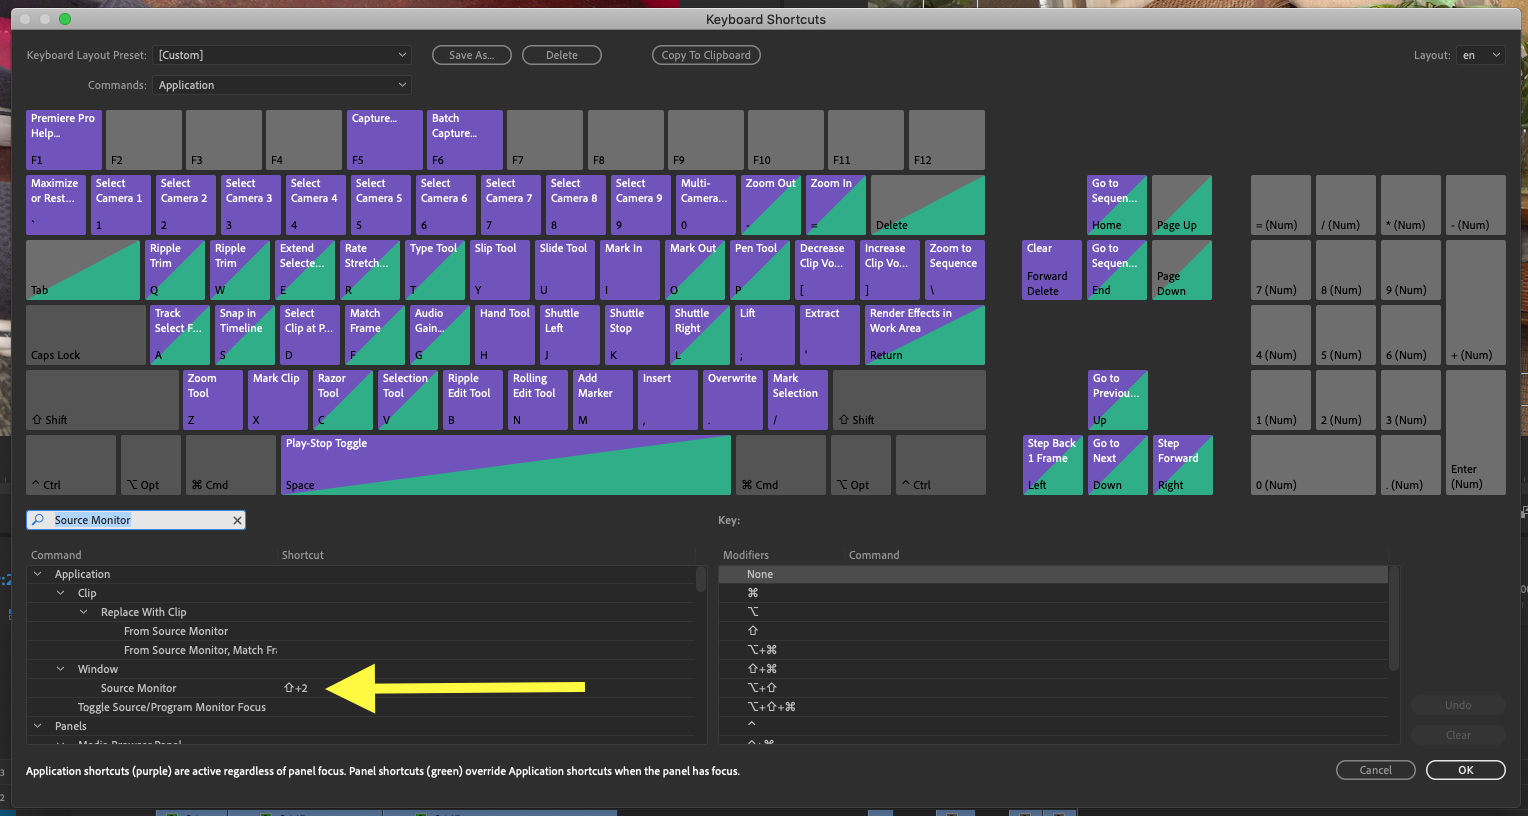Screen dimensions: 1528x816
Task: Click the ⇧+2 shortcut for Source Monitor
Action: [296, 688]
